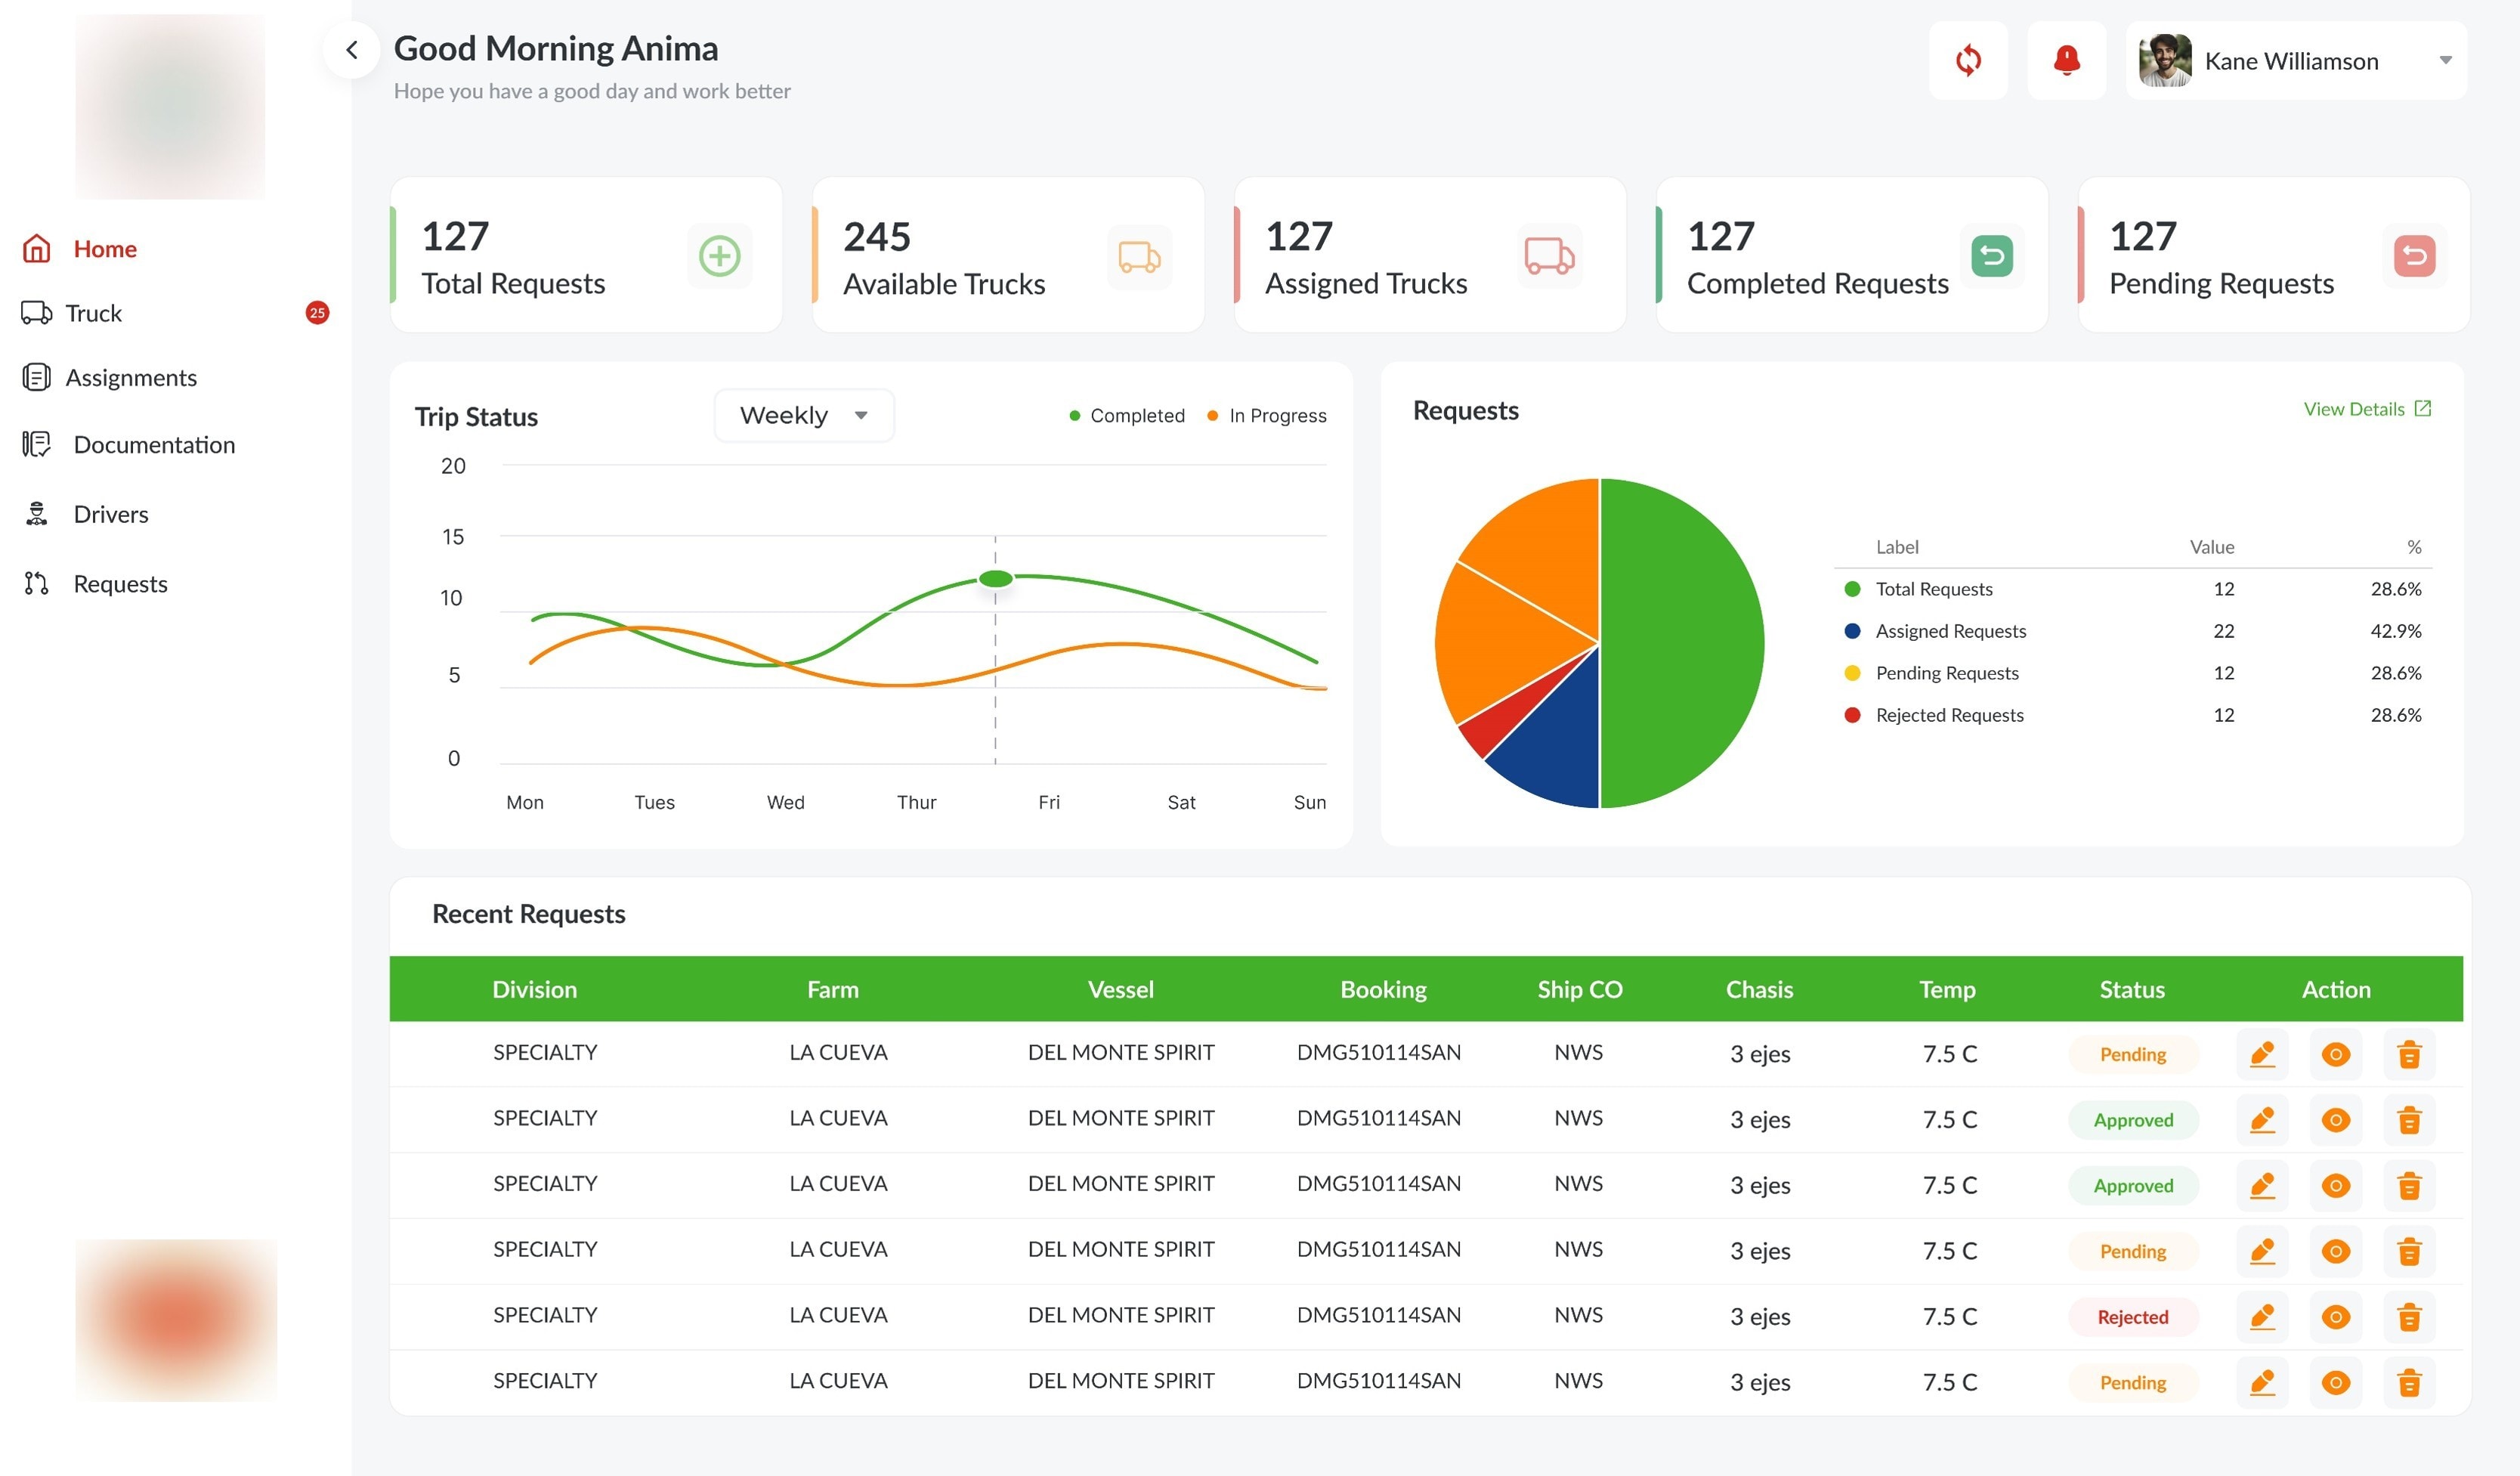Open Drivers page in sidebar
This screenshot has height=1476, width=2520.
[86, 514]
